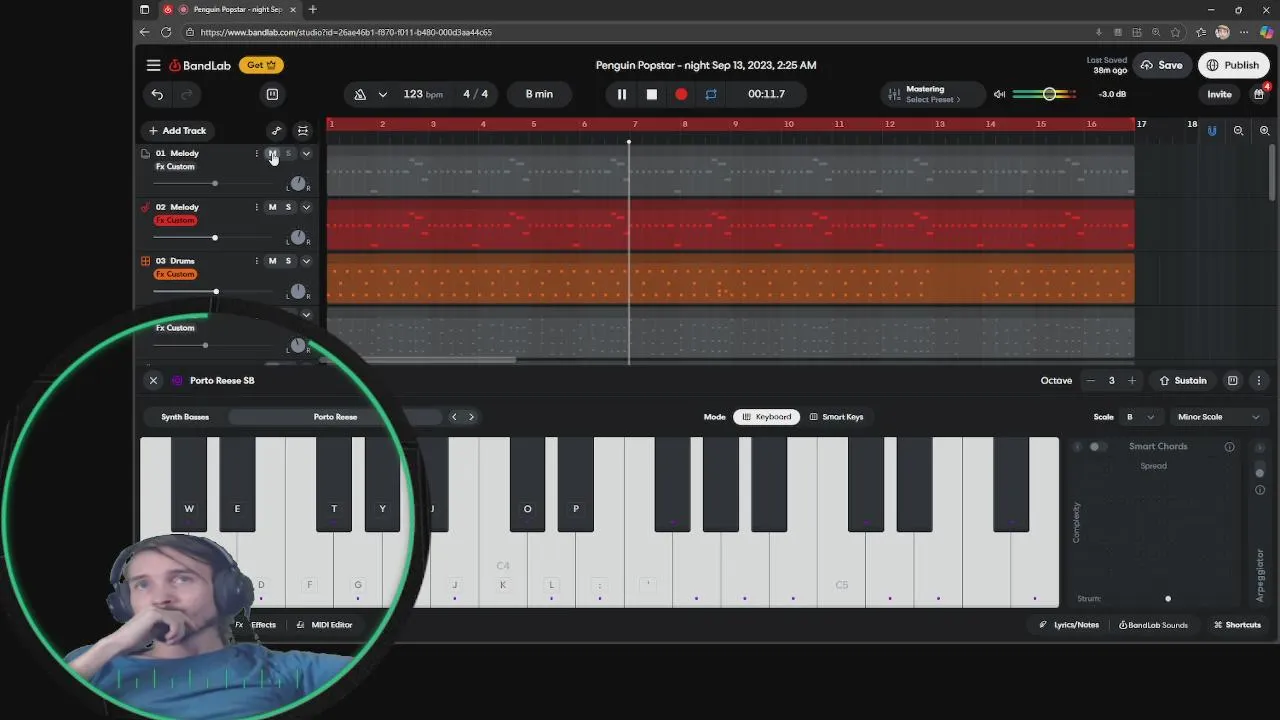Image resolution: width=1280 pixels, height=720 pixels.
Task: Mute track 03 Drums
Action: pyautogui.click(x=272, y=261)
